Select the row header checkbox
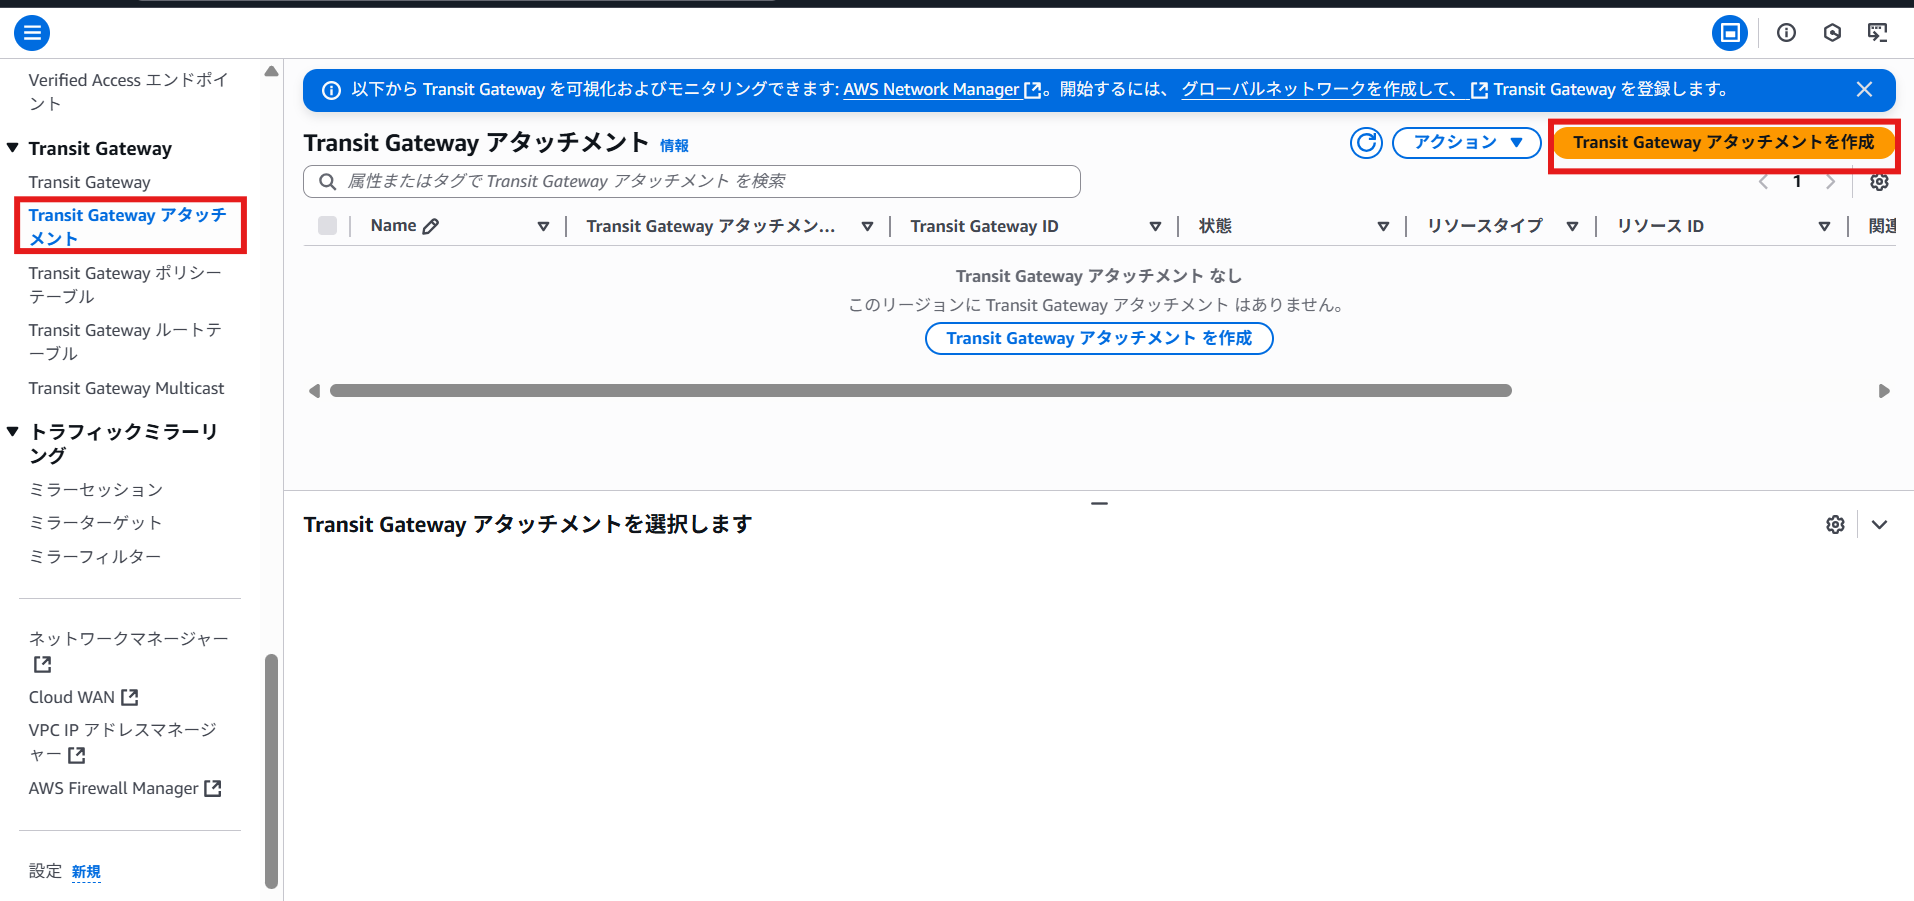Viewport: 1914px width, 901px height. tap(327, 225)
